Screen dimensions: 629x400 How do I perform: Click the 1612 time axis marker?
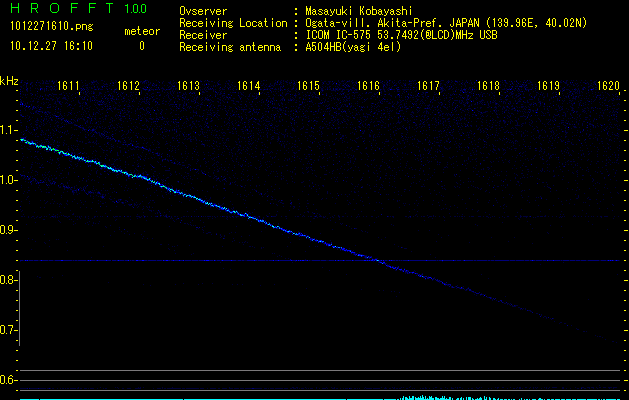point(128,86)
